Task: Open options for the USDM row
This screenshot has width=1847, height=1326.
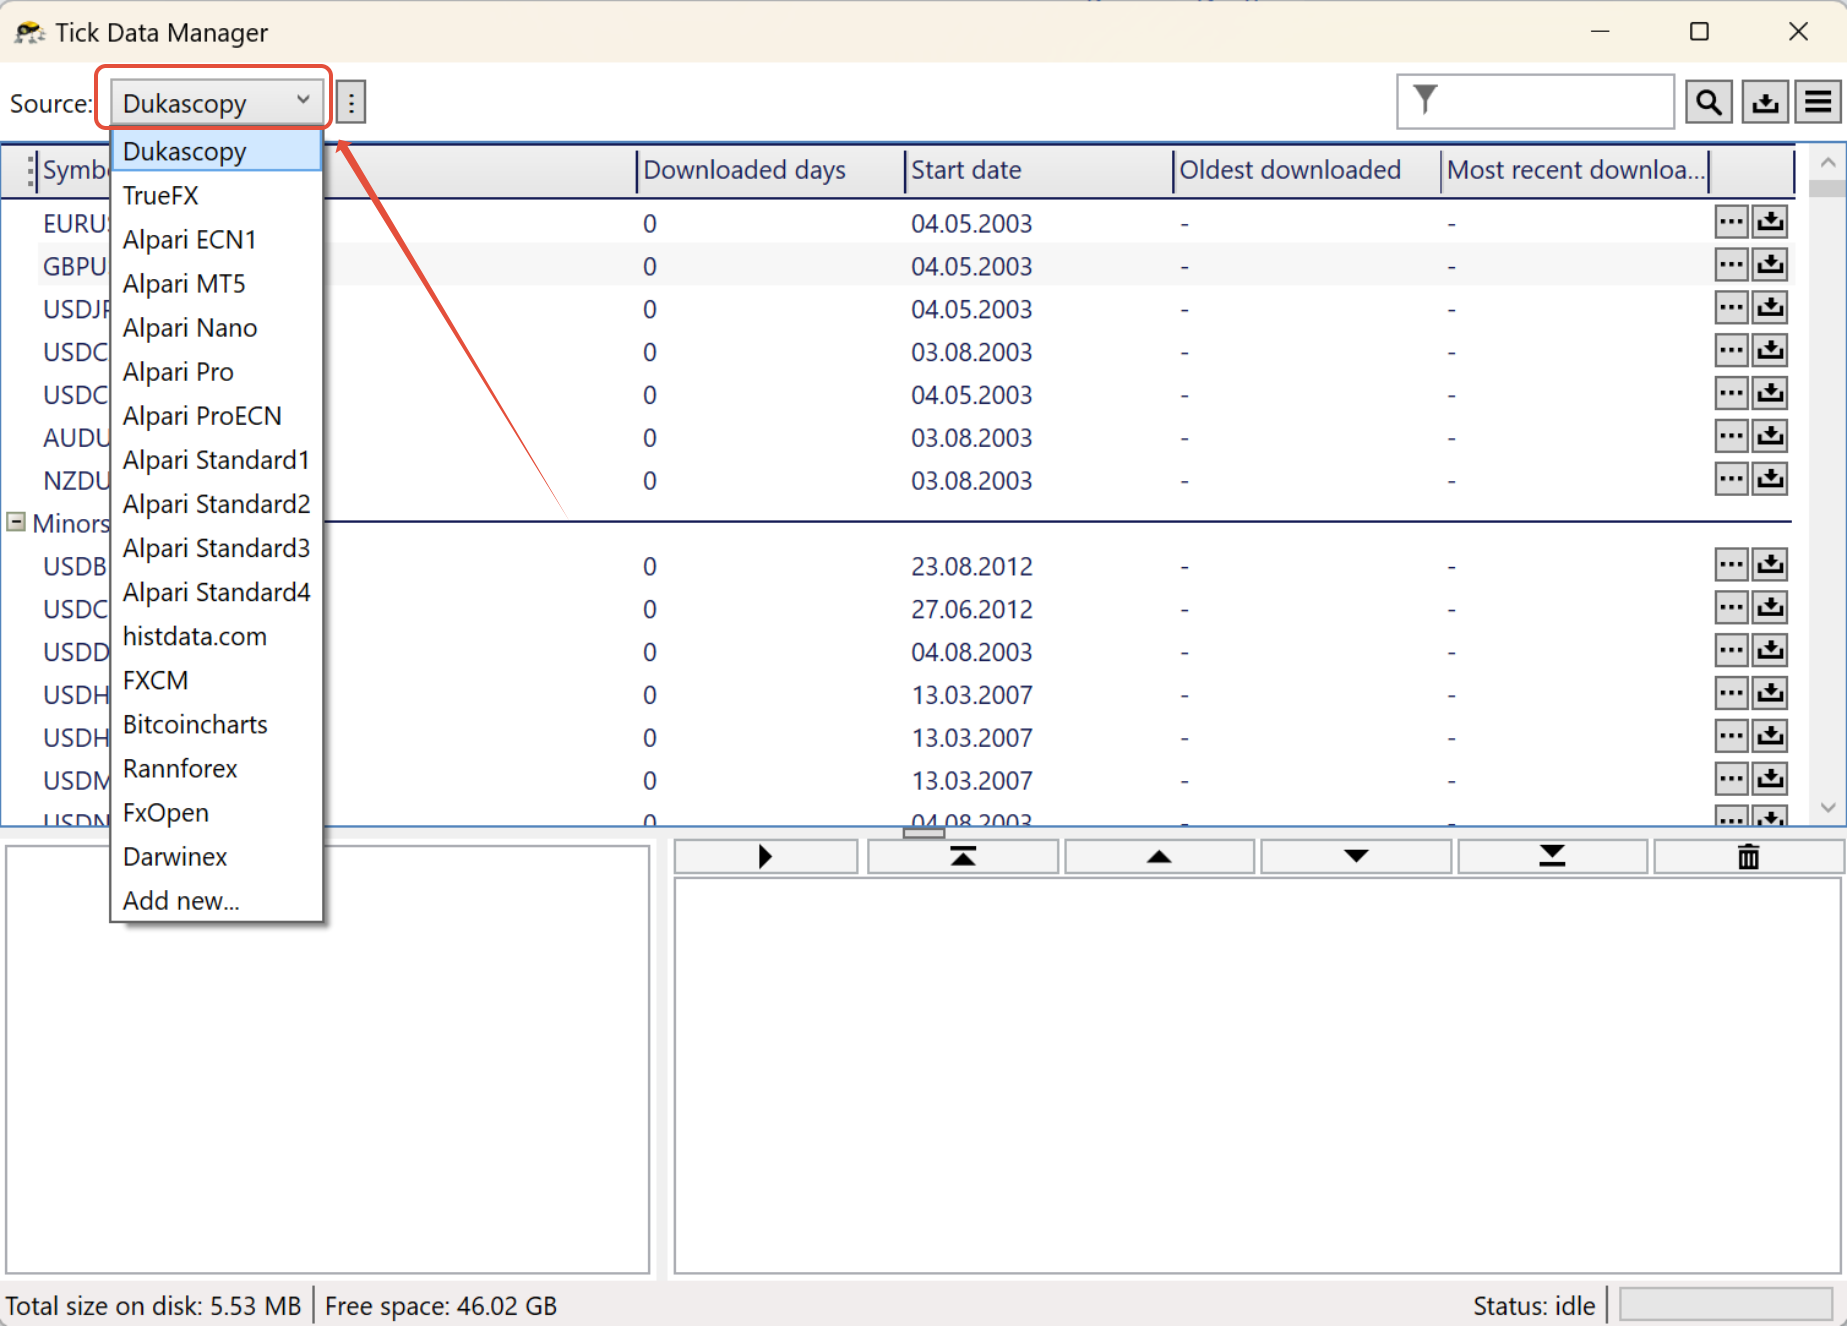Action: click(1731, 778)
